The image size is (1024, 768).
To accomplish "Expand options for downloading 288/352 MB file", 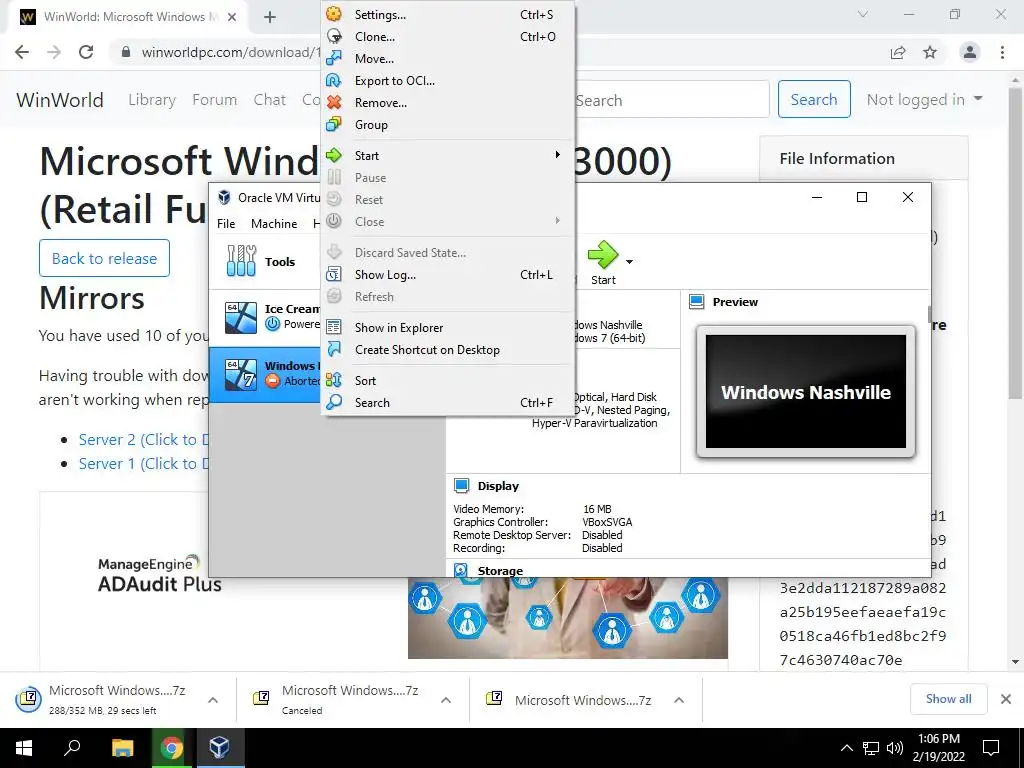I will (x=213, y=700).
